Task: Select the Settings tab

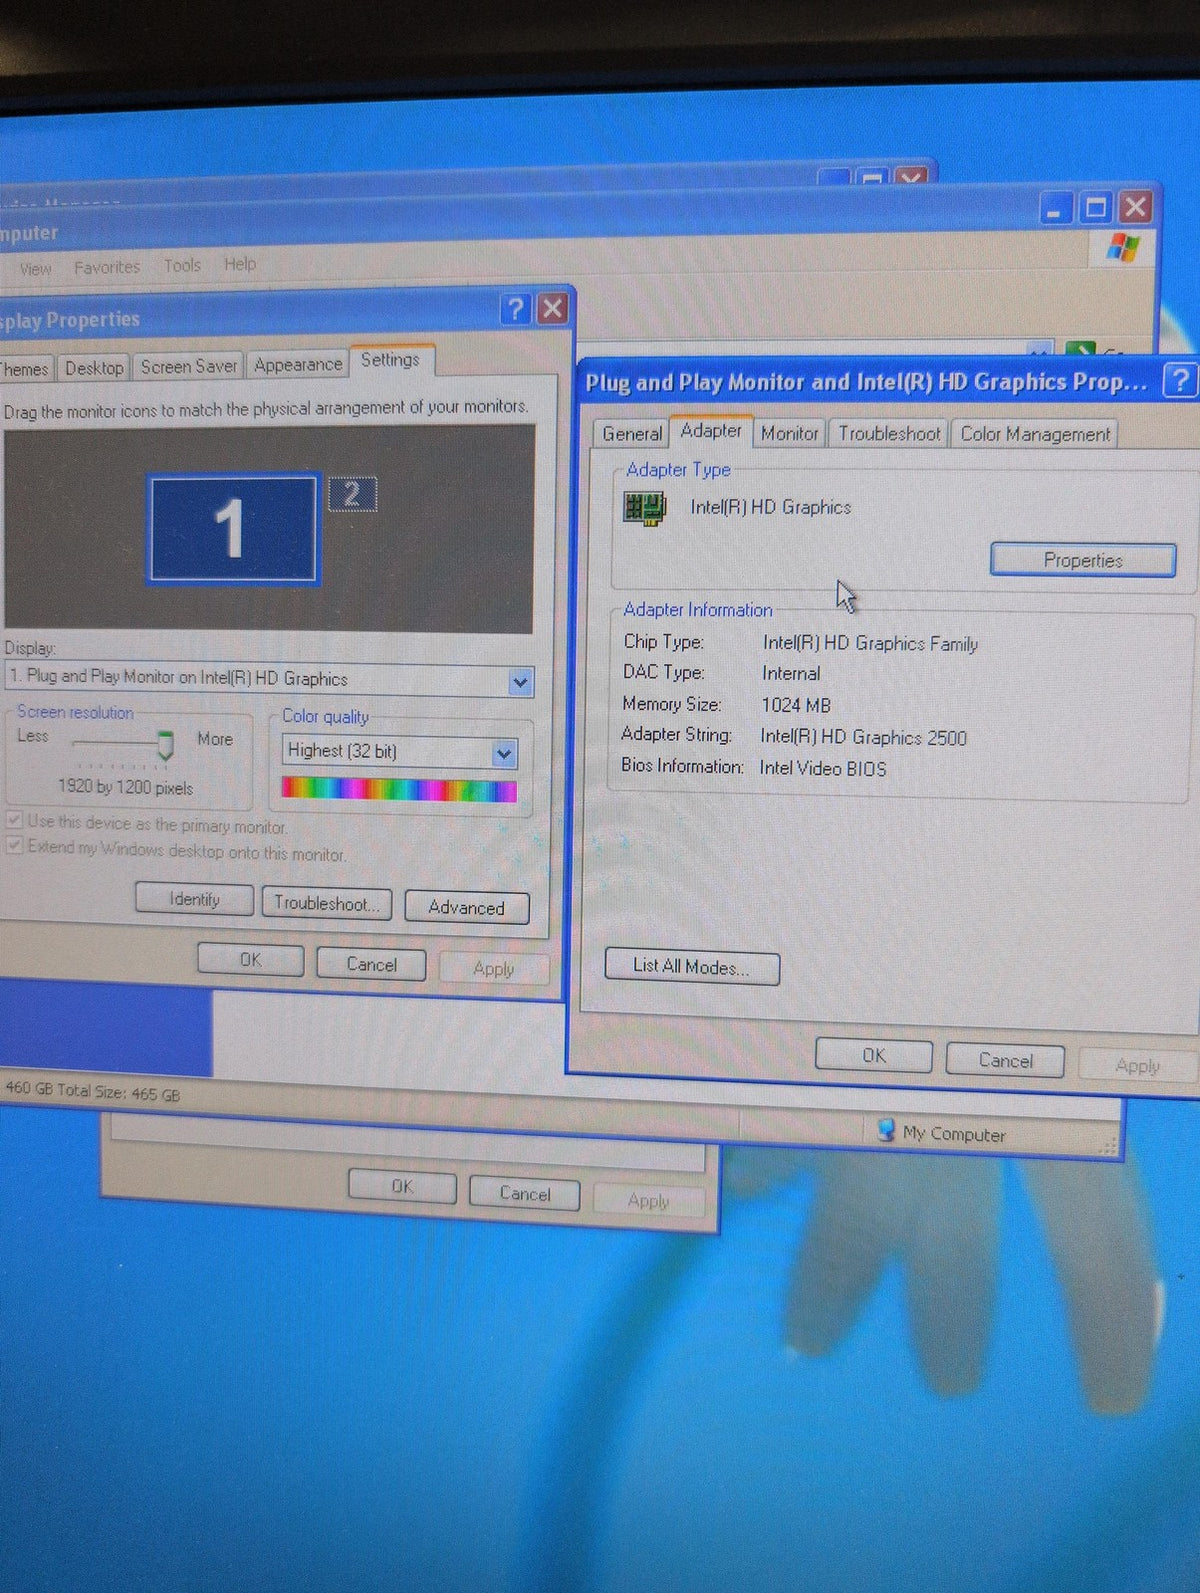Action: [x=390, y=360]
